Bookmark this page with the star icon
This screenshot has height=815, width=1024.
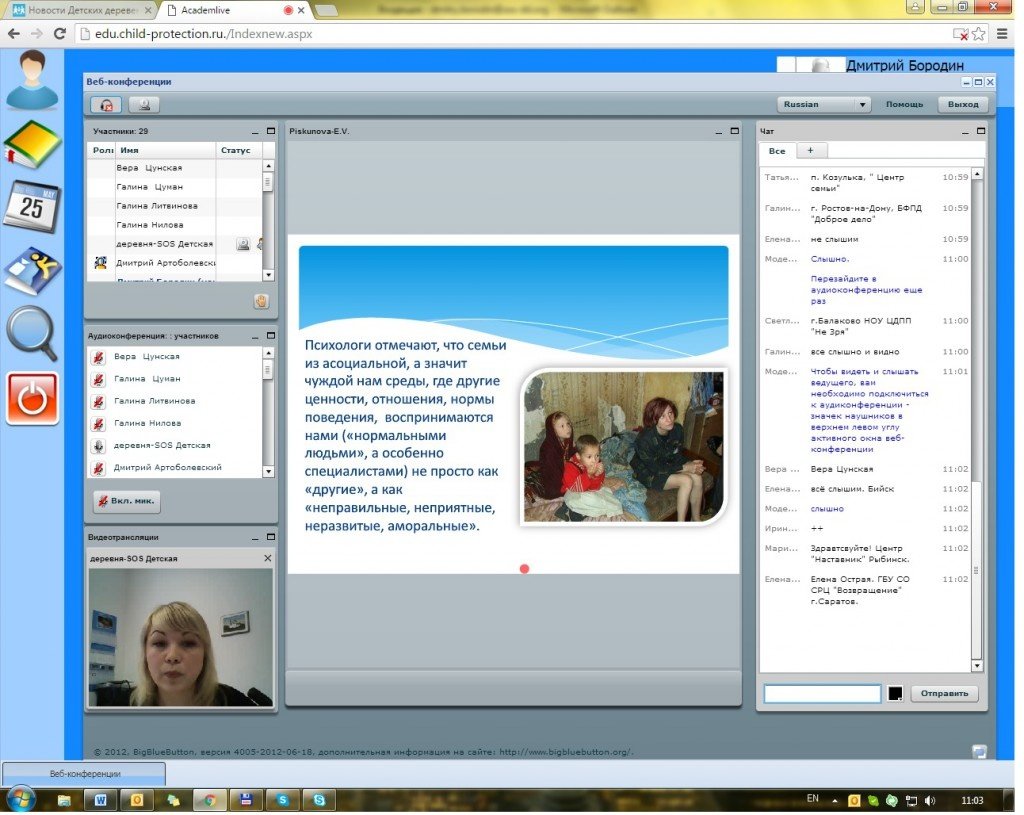(x=978, y=34)
